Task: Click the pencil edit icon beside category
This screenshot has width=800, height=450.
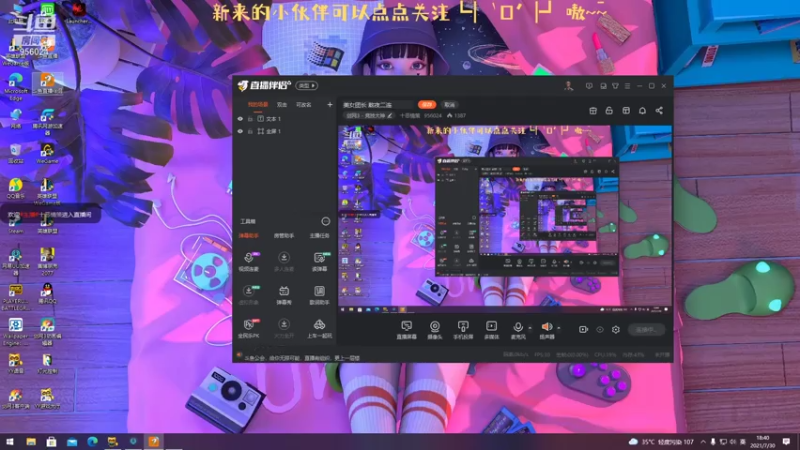Action: [390, 116]
